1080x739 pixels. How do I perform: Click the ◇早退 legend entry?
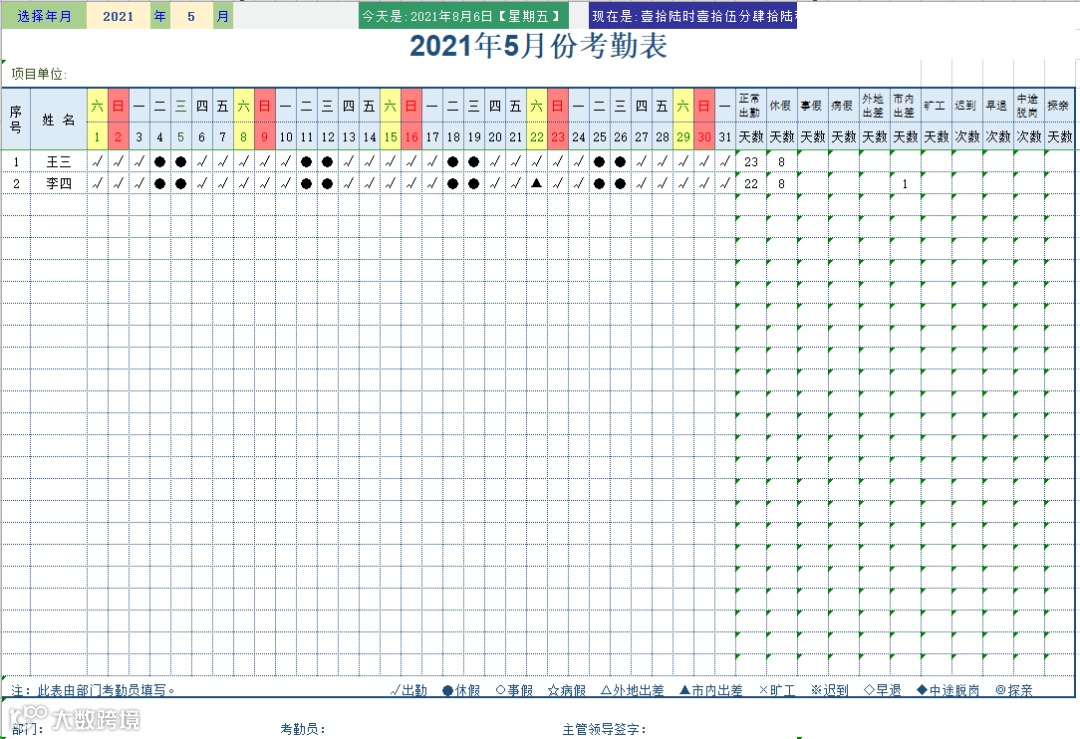(x=882, y=690)
